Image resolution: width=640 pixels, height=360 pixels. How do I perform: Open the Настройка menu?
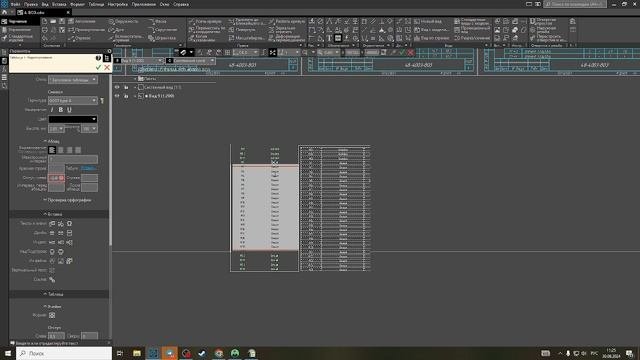[118, 4]
